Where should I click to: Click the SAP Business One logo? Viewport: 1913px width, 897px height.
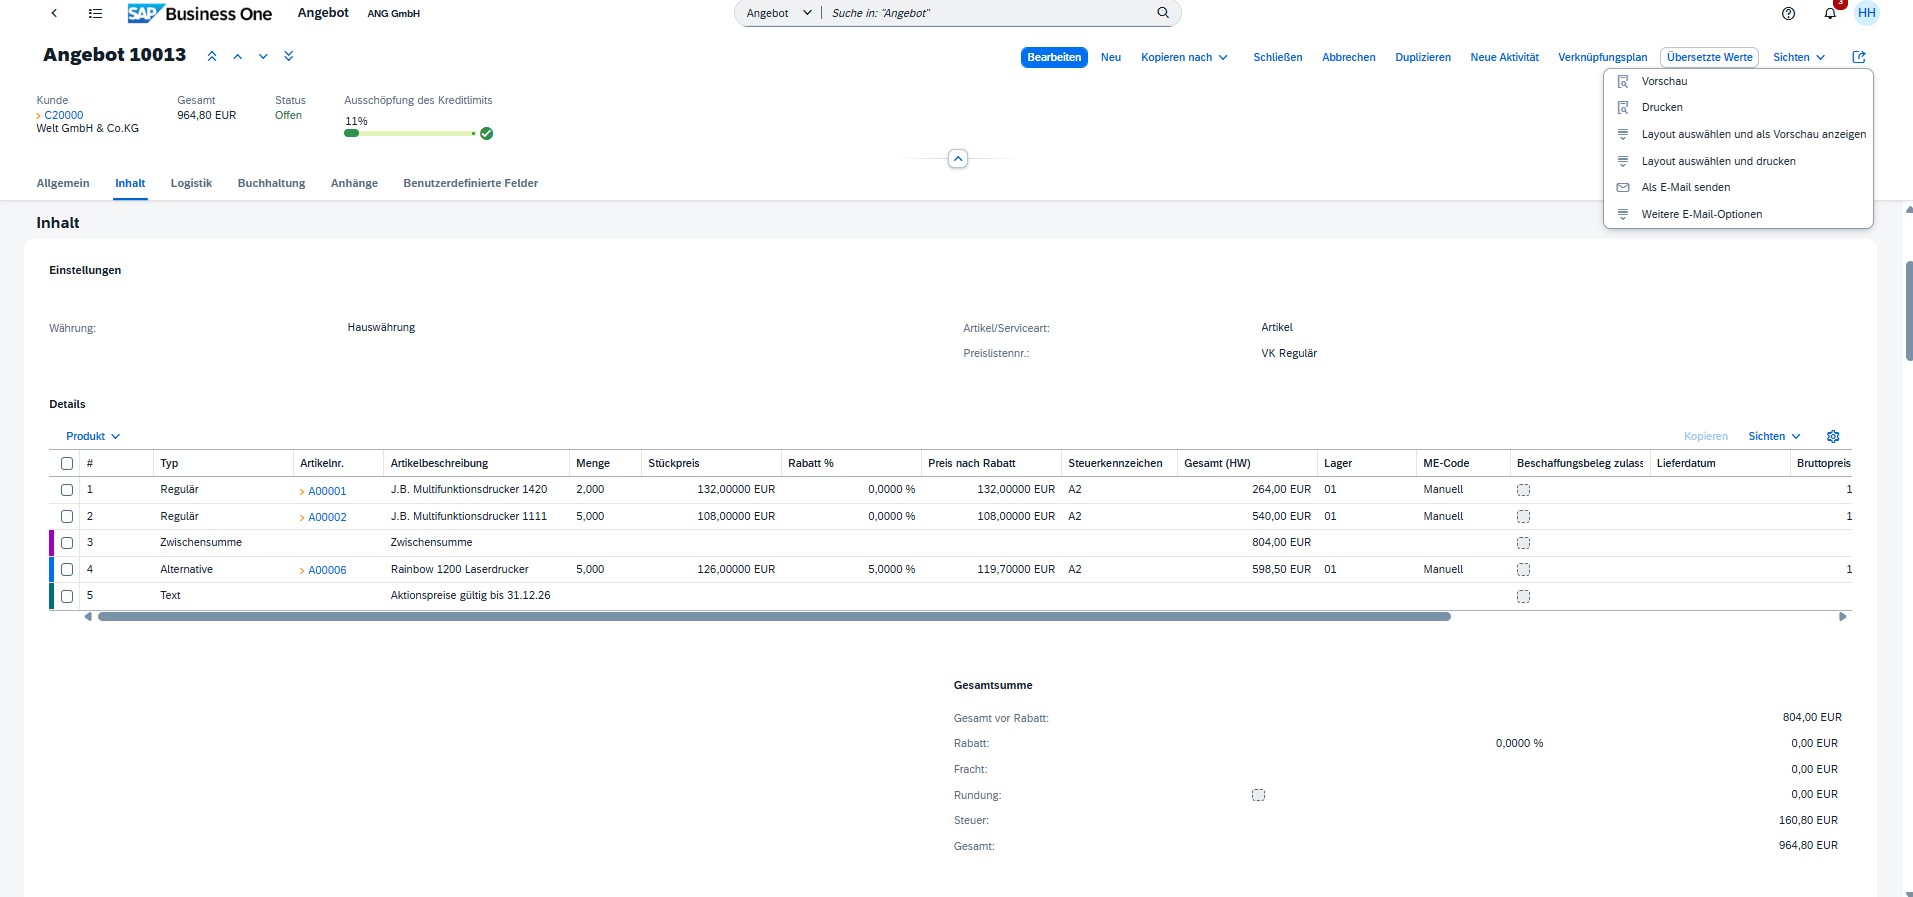(200, 13)
